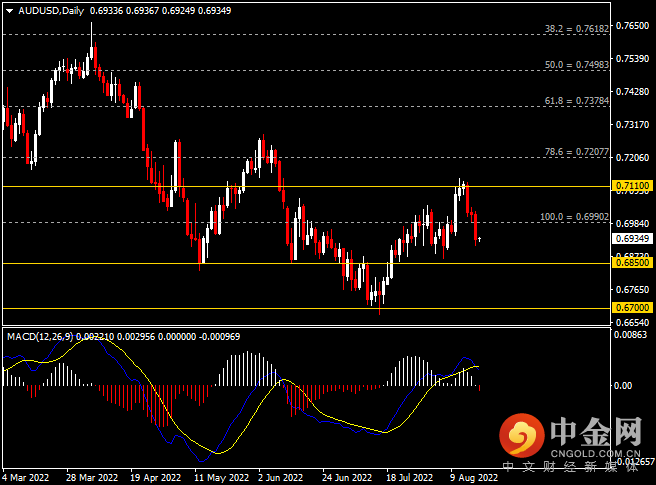Click the 2 Jun 2022 date label
Image resolution: width=656 pixels, height=485 pixels.
pos(280,477)
